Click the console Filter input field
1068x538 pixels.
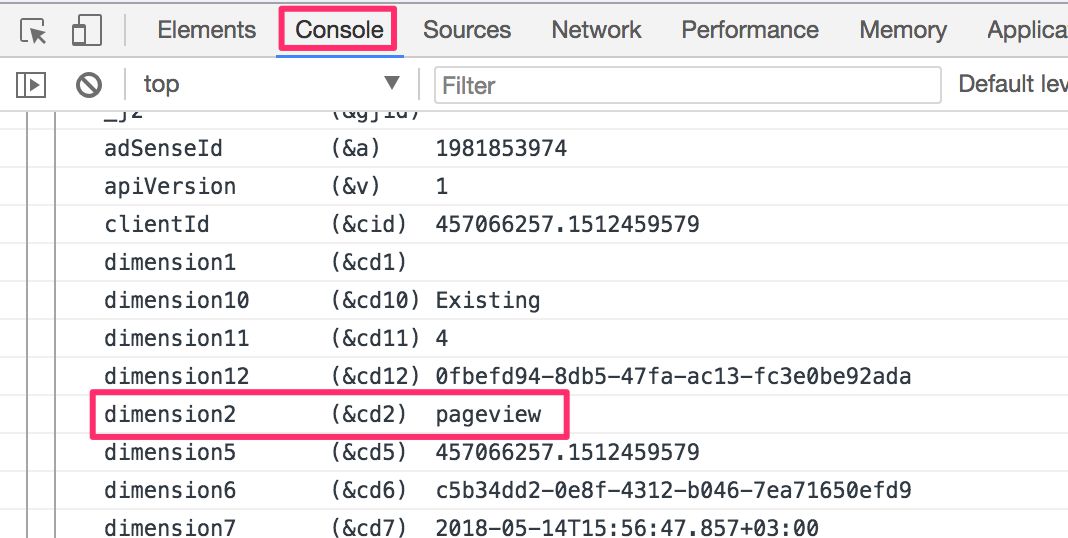point(688,85)
